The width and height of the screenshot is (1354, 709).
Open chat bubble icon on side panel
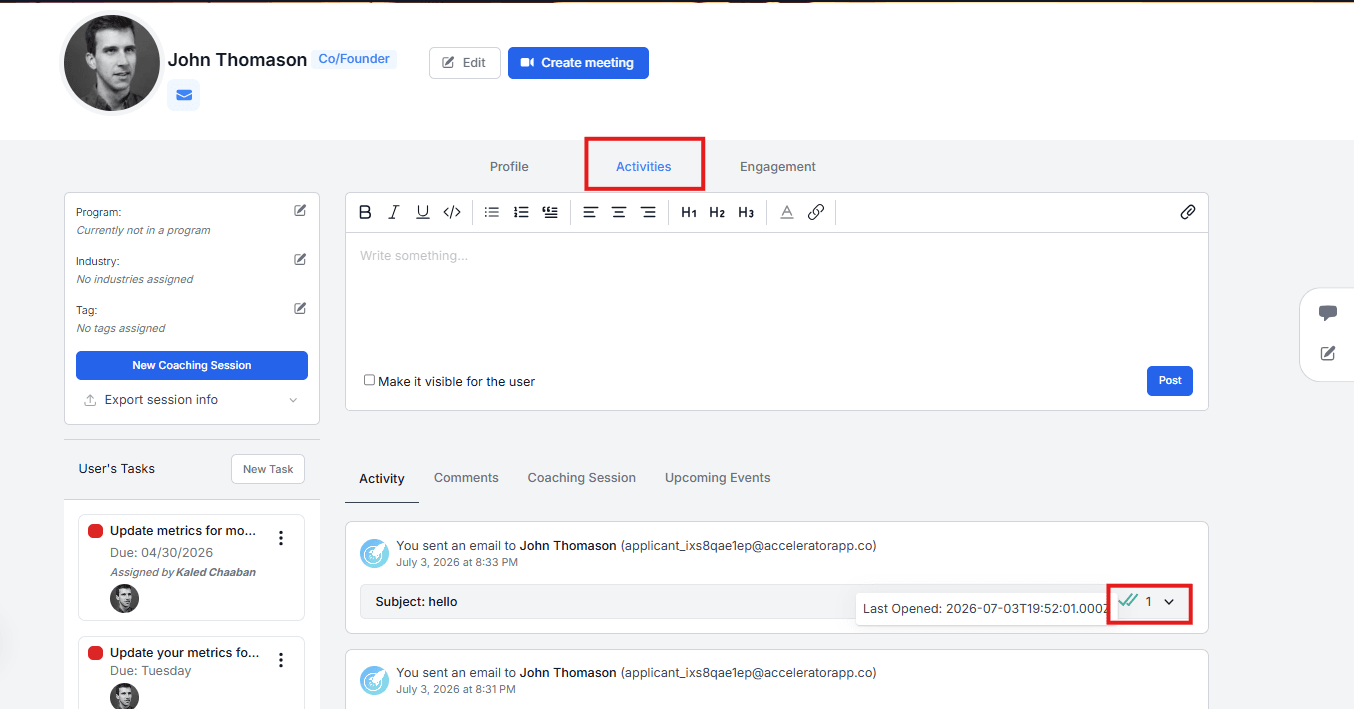(1328, 313)
